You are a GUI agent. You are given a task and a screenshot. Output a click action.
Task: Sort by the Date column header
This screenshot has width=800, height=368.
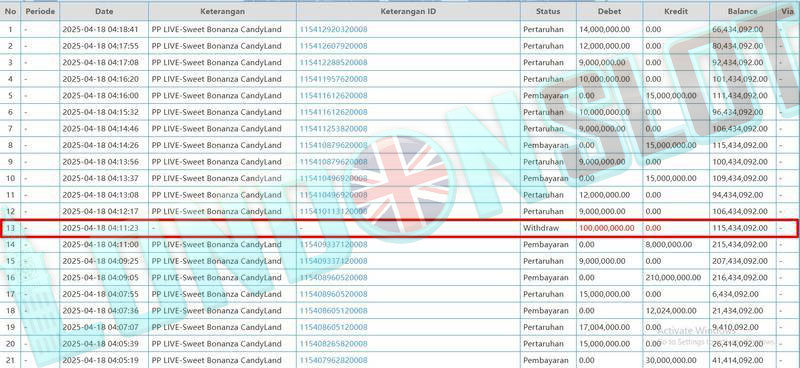pyautogui.click(x=104, y=11)
